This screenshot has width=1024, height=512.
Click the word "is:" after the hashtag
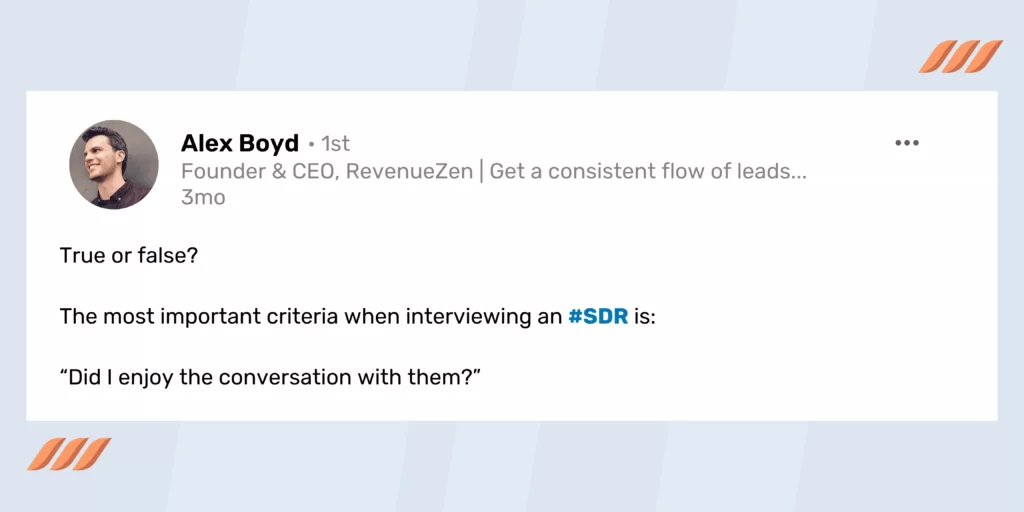pos(644,317)
